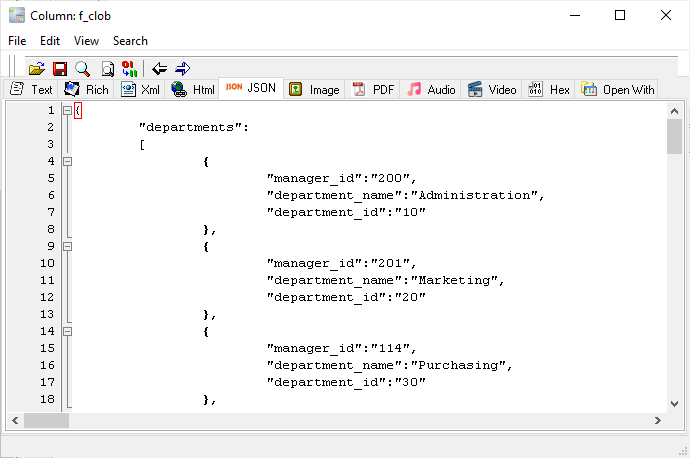This screenshot has height=458, width=690.
Task: Click the "department_id":"20" line
Action: click(346, 297)
